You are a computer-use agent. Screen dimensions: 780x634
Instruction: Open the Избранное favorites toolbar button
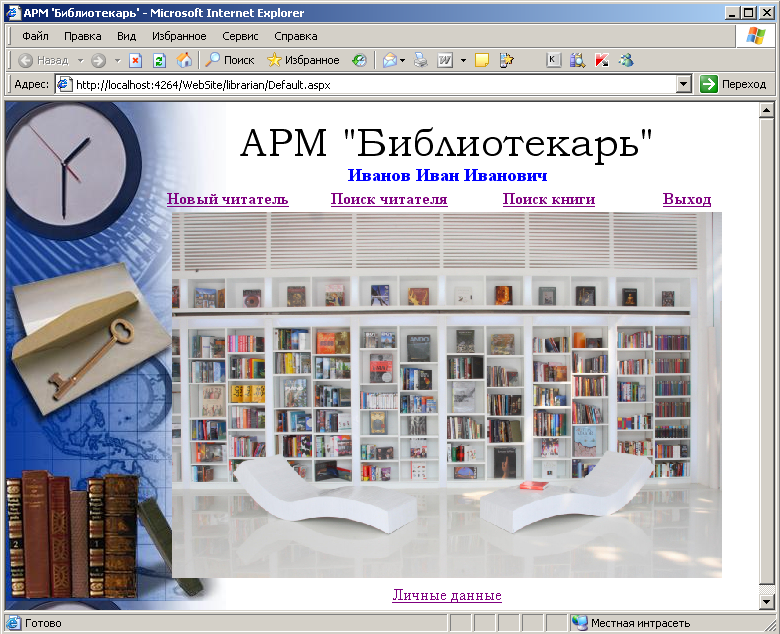pyautogui.click(x=303, y=60)
